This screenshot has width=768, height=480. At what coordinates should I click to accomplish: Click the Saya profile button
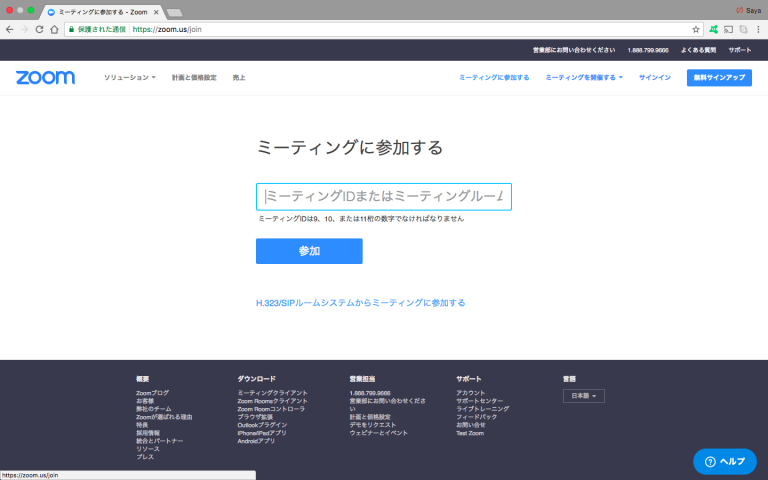[x=749, y=10]
